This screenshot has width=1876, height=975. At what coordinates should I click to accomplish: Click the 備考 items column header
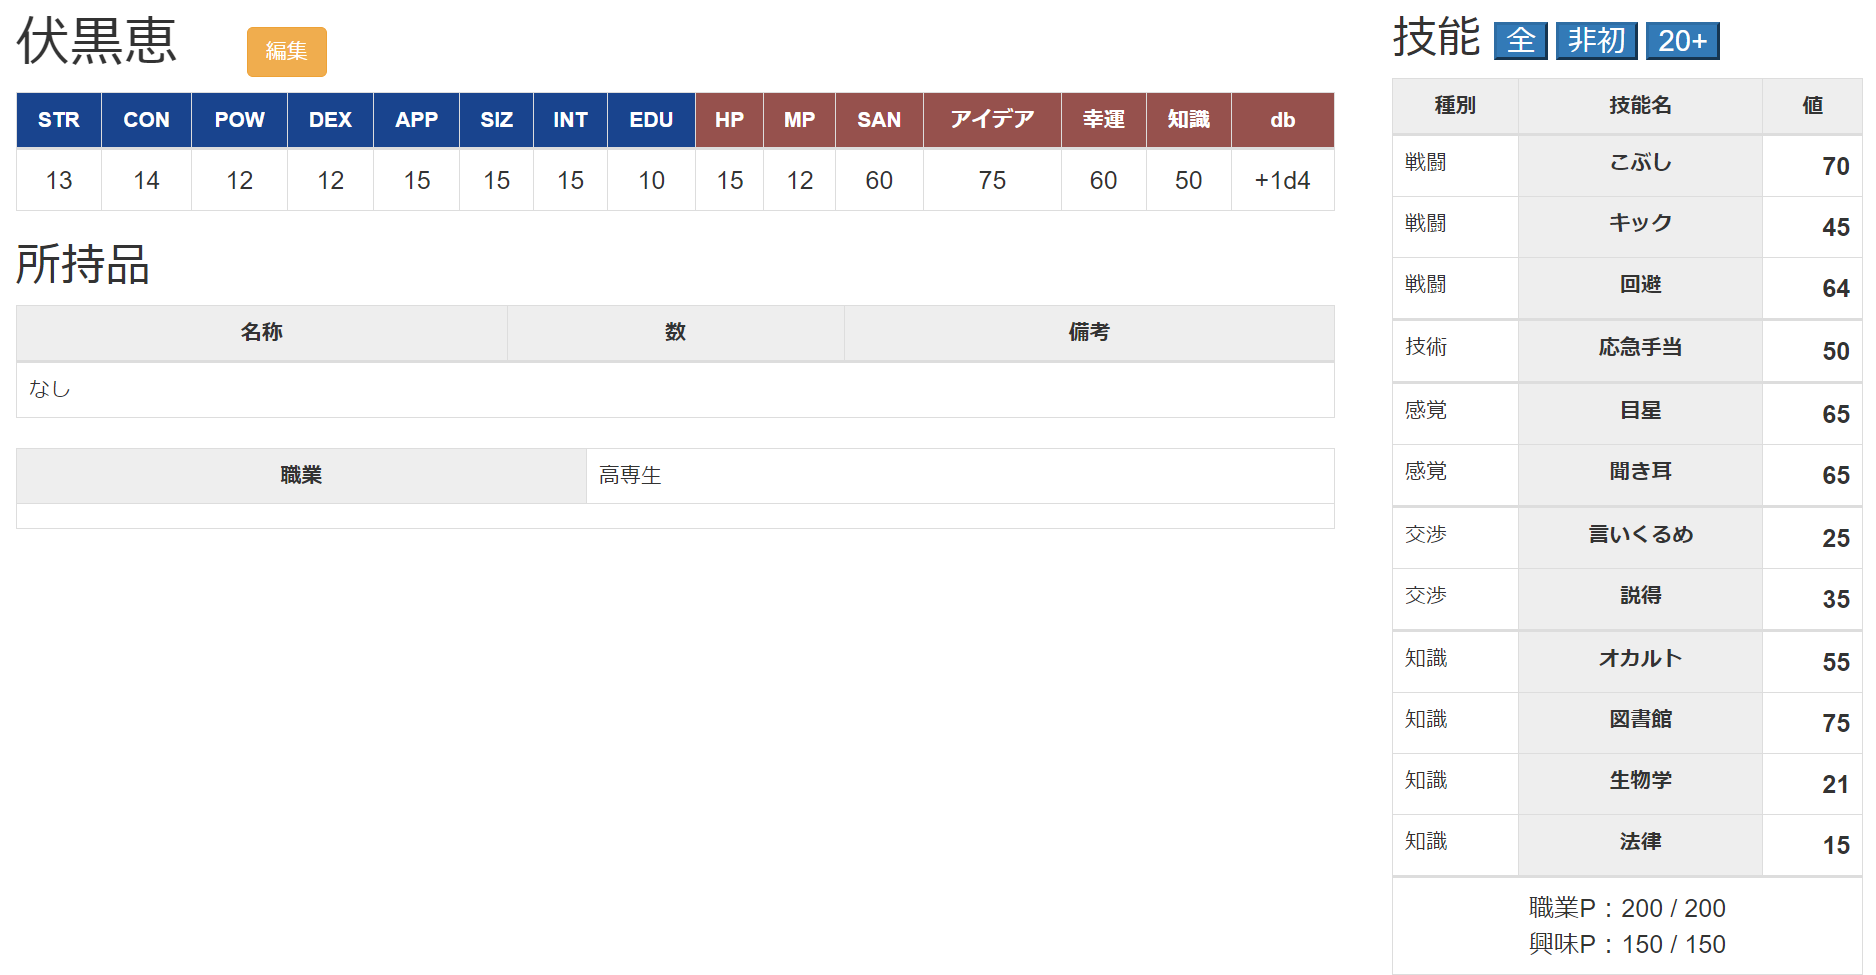click(1089, 332)
